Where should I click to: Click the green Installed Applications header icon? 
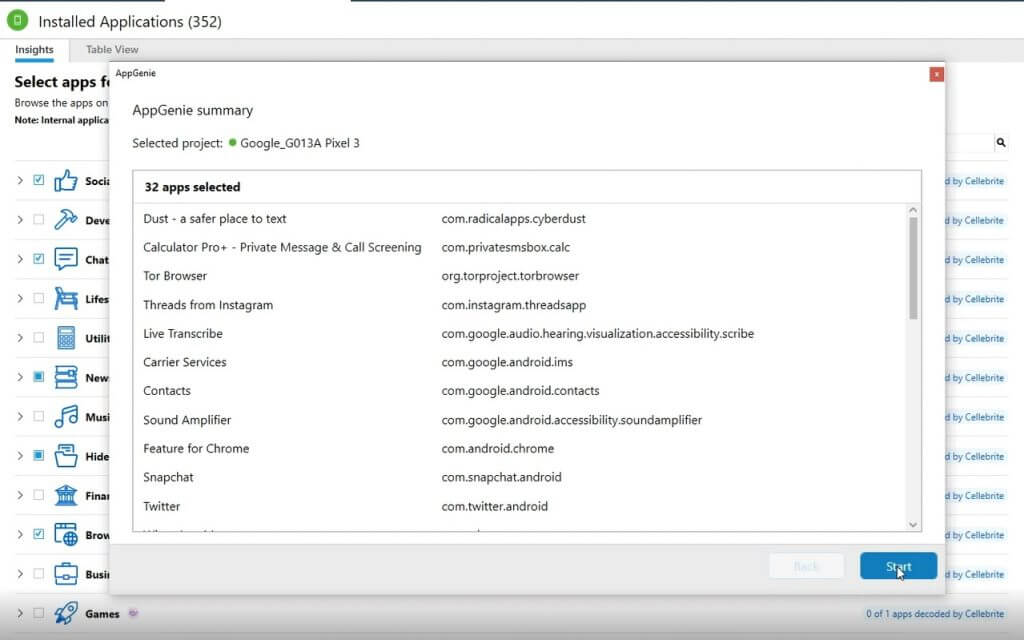pyautogui.click(x=18, y=20)
